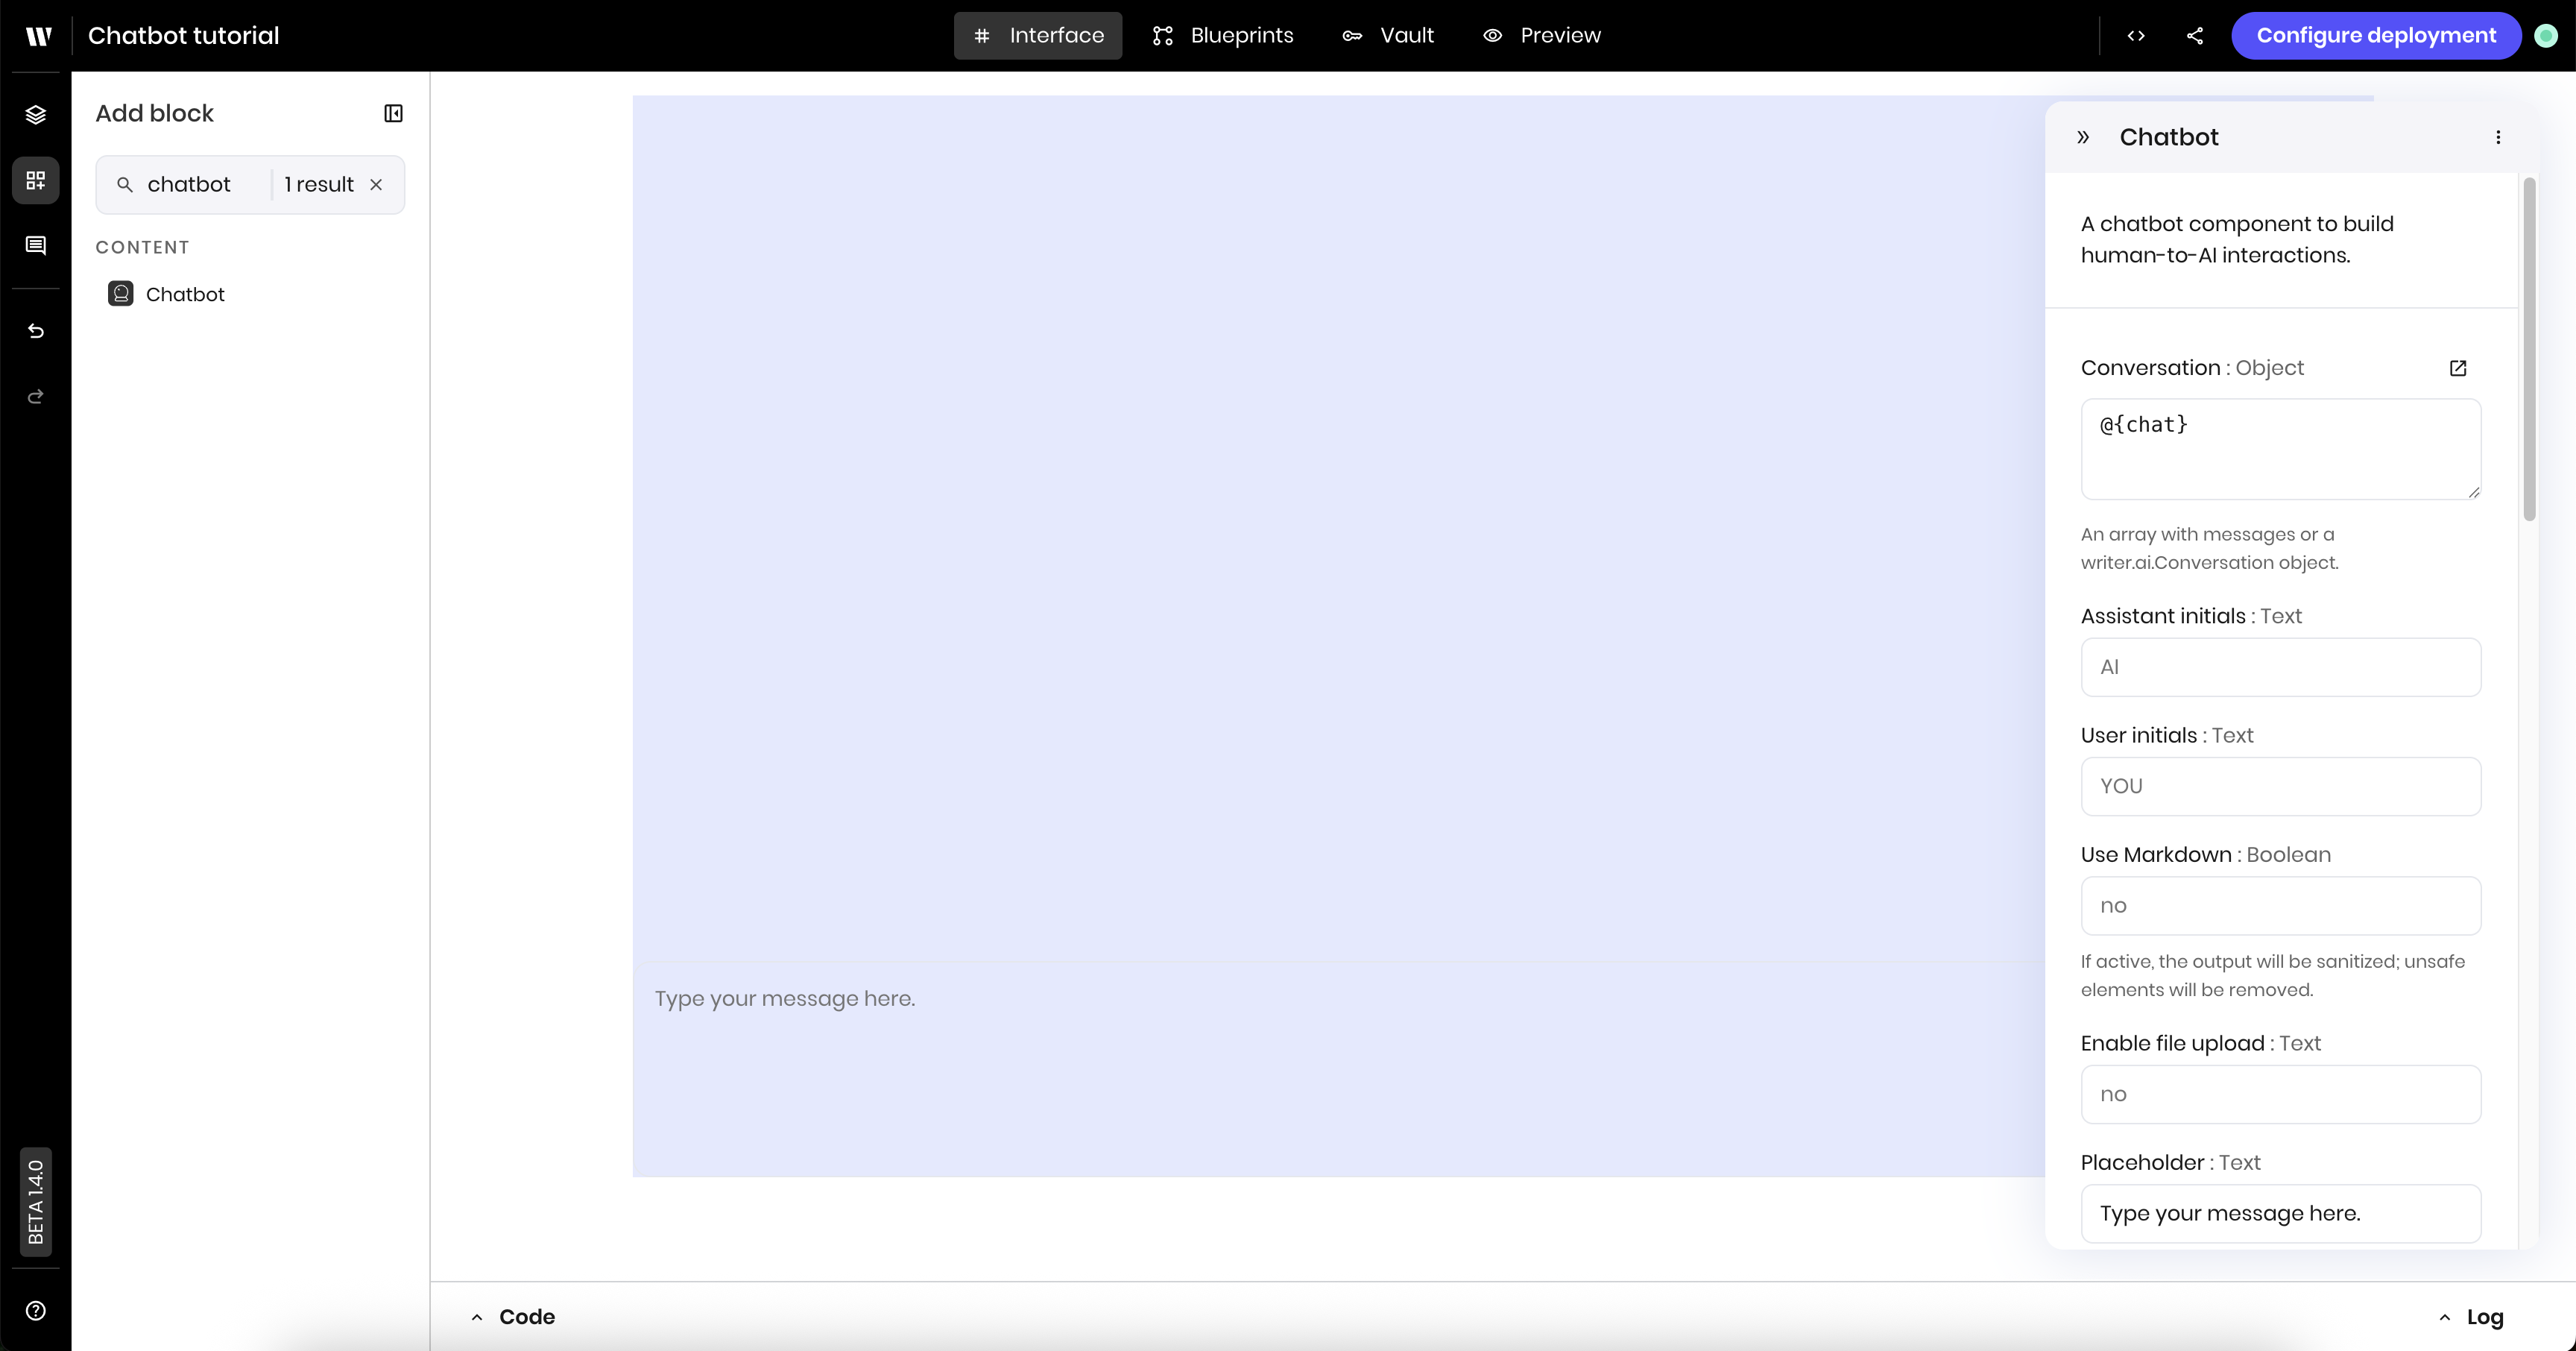Select the Add block sidebar icon
2576x1351 pixels.
tap(36, 181)
